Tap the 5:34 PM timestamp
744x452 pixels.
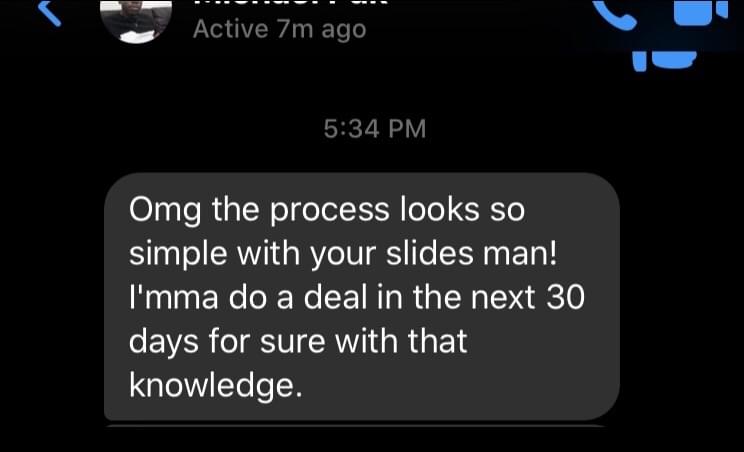[375, 129]
